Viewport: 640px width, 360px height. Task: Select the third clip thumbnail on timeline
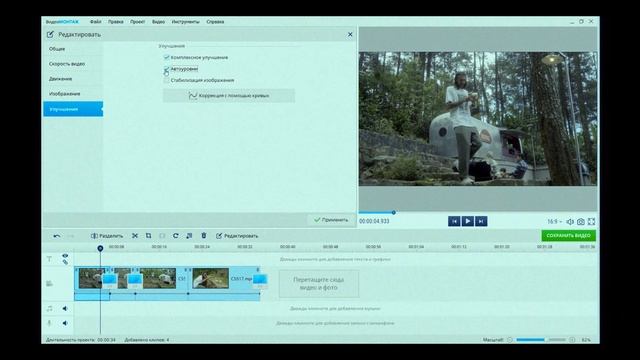tap(159, 278)
